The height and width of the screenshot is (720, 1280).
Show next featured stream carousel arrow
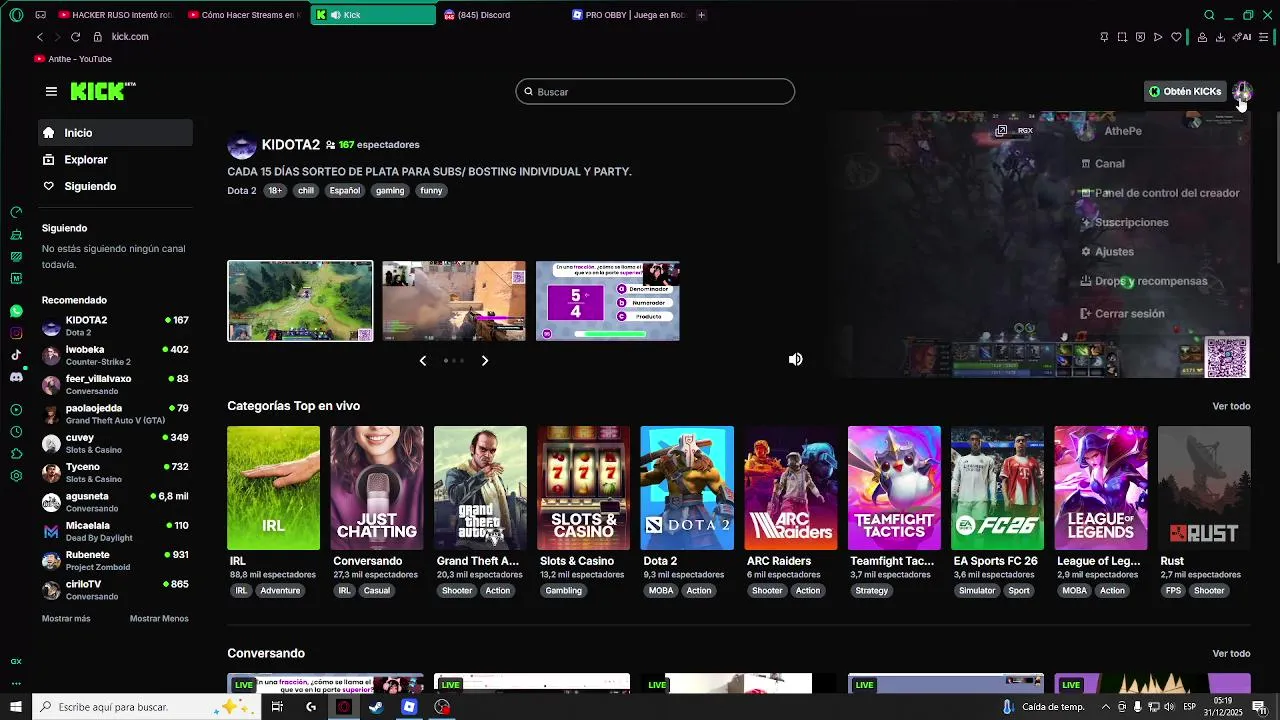coord(485,360)
